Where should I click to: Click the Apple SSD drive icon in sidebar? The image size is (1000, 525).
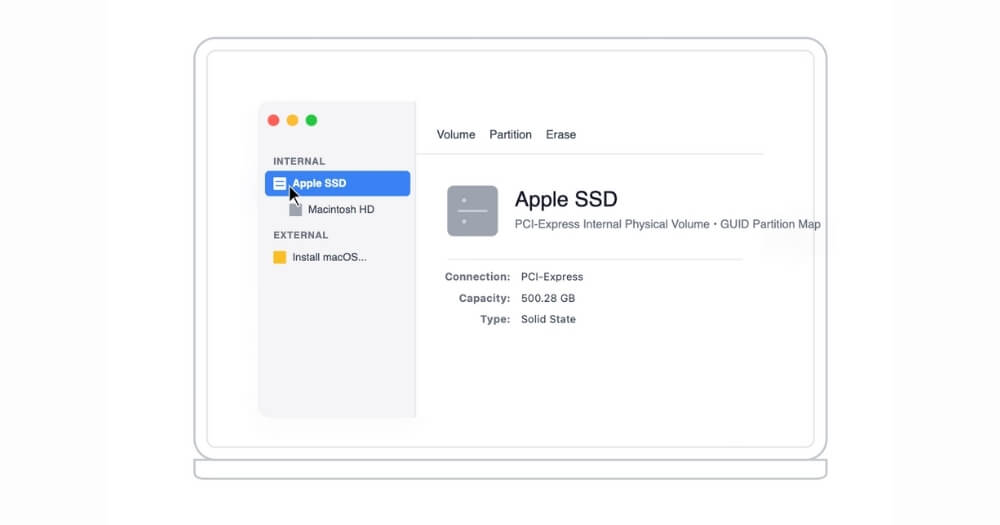280,184
